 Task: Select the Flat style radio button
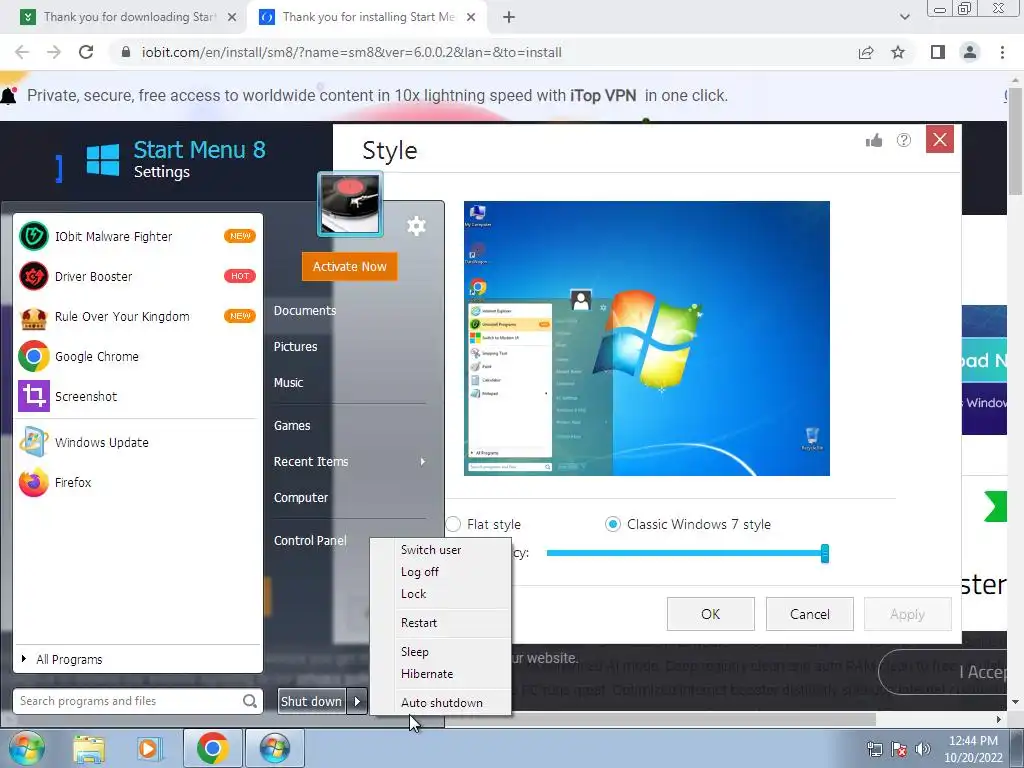(453, 524)
